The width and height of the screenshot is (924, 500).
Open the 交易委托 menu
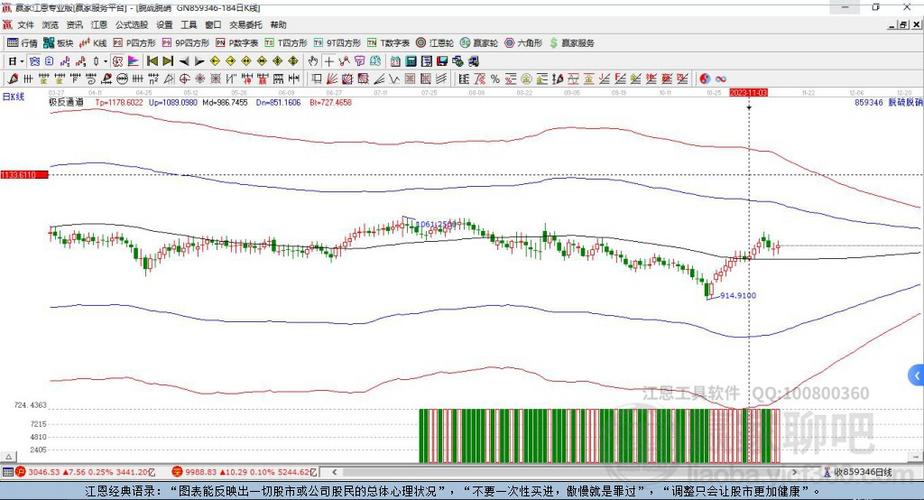click(246, 25)
